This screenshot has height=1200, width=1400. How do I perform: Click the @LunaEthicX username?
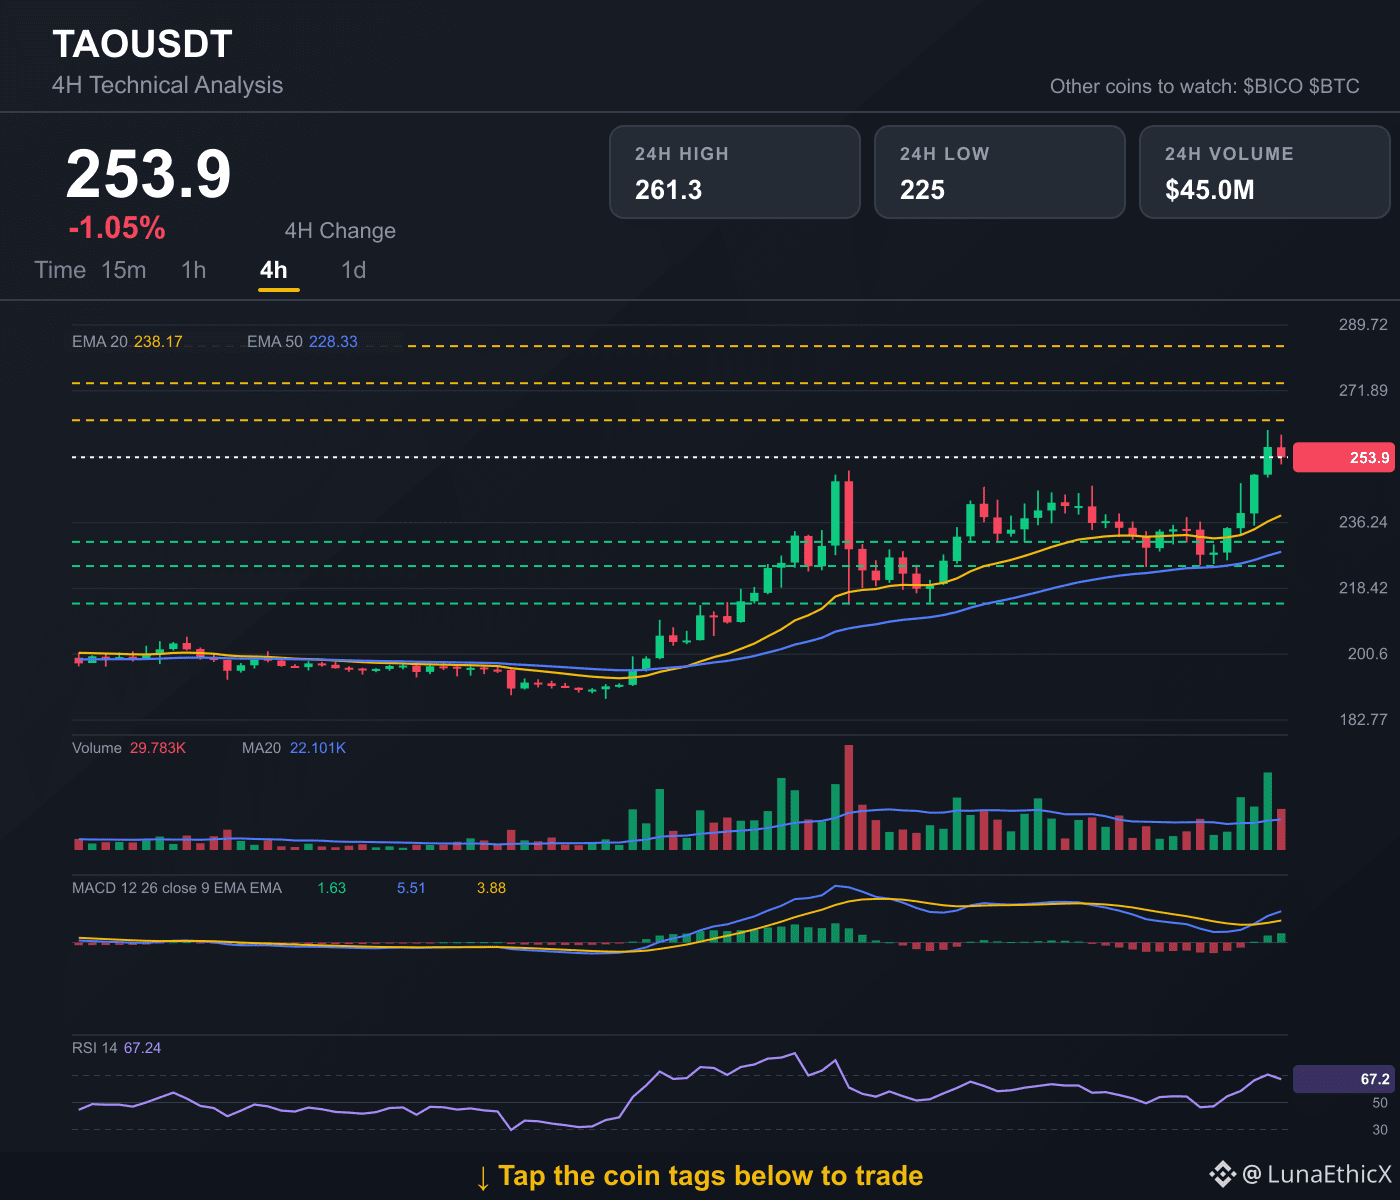tap(1317, 1174)
